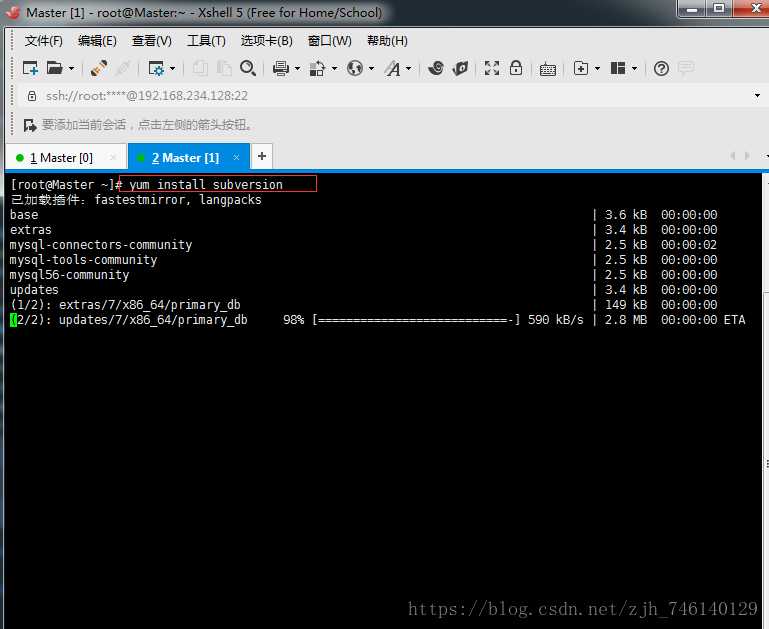
Task: Click the Font icon
Action: (x=392, y=68)
